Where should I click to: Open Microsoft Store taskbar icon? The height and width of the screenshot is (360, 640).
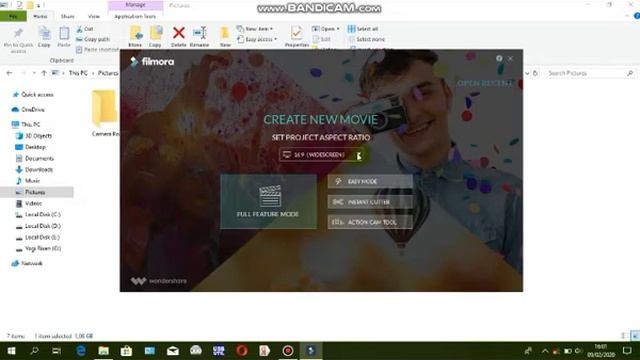tap(126, 351)
